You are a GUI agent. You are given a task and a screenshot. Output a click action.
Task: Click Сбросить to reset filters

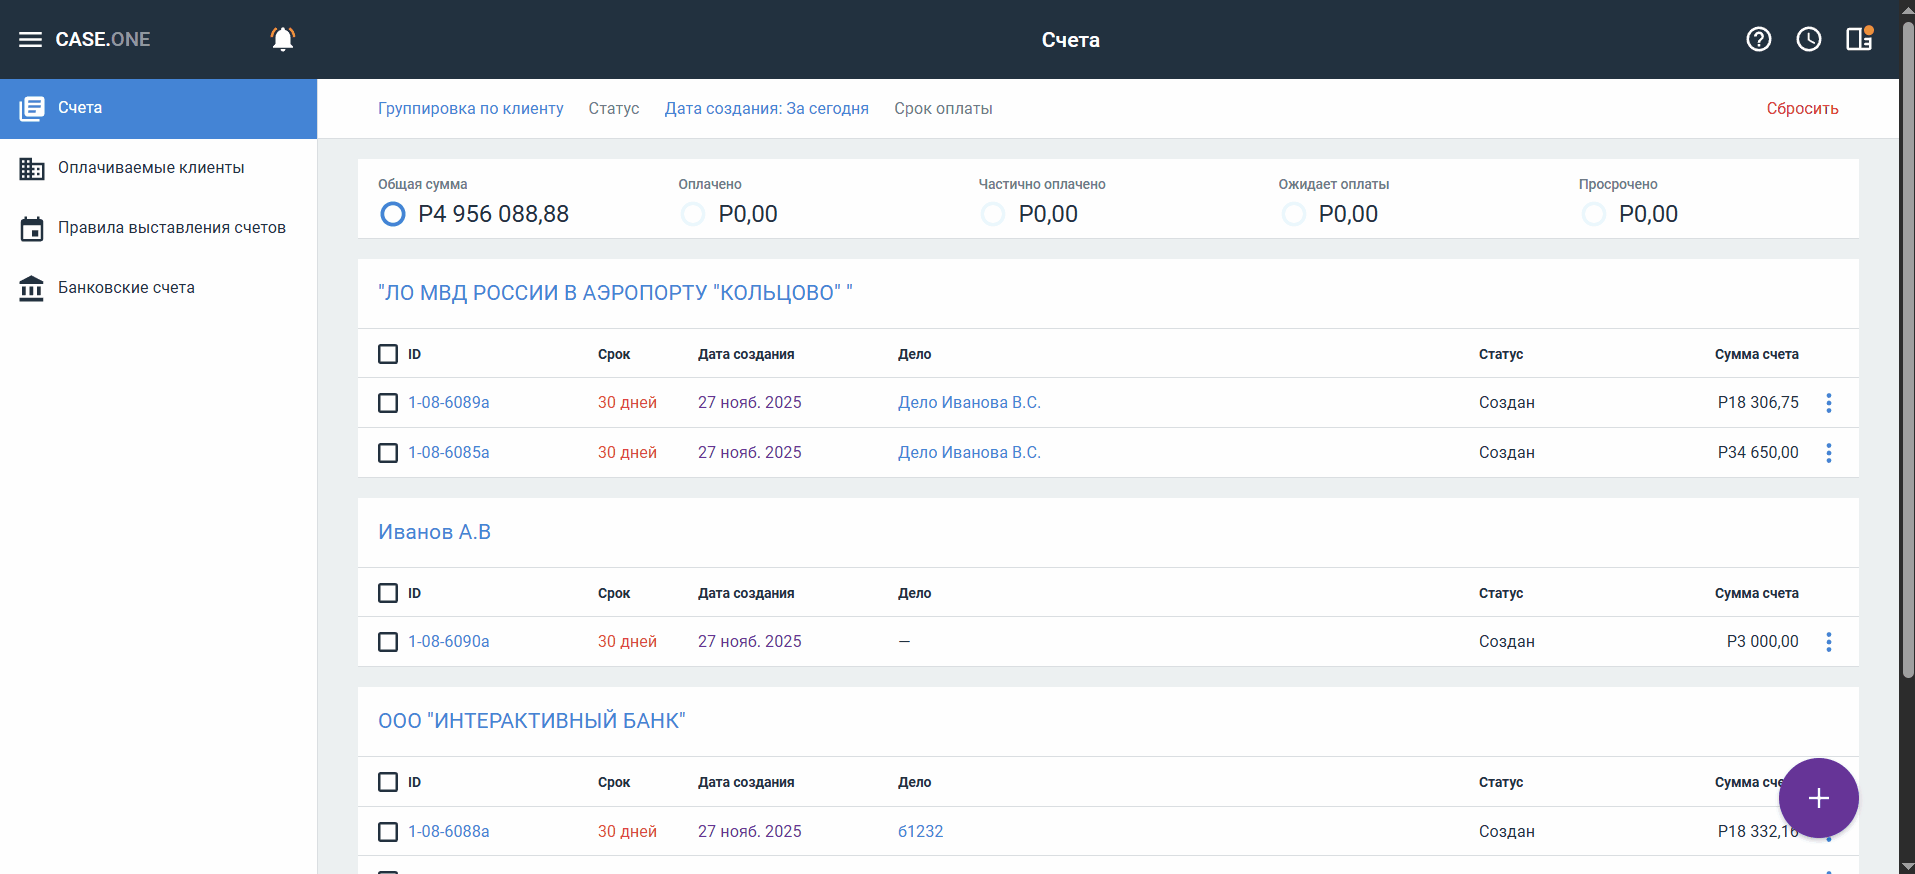coord(1802,109)
